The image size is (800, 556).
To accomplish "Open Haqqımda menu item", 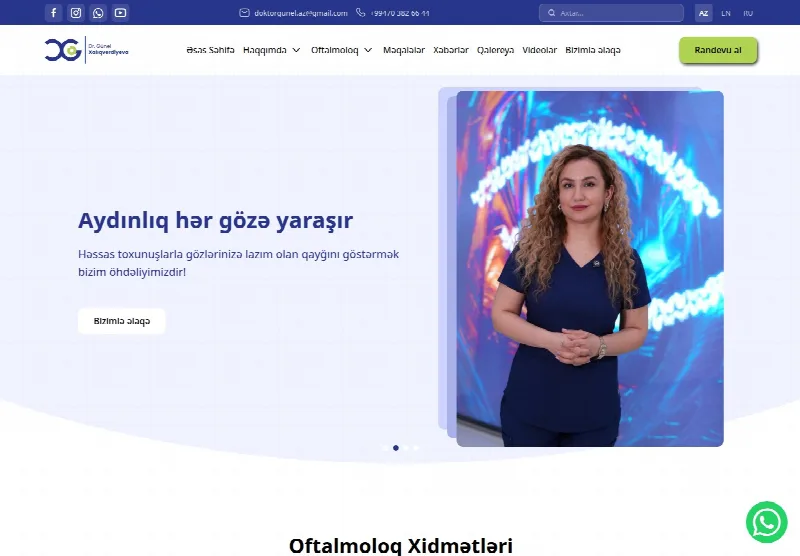I will [x=265, y=50].
